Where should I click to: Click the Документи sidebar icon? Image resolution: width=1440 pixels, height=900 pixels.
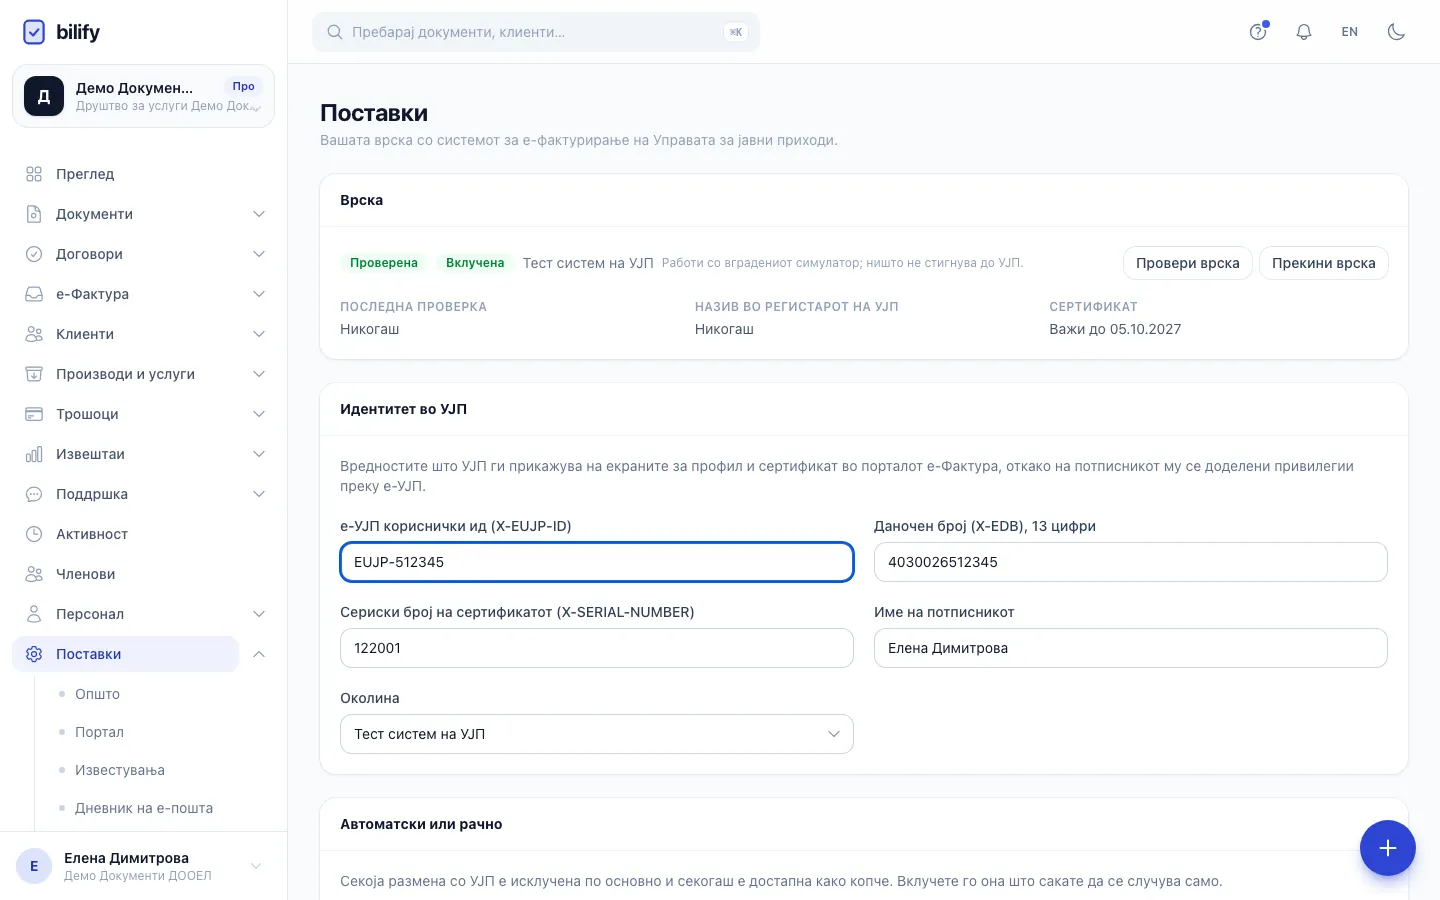coord(34,214)
